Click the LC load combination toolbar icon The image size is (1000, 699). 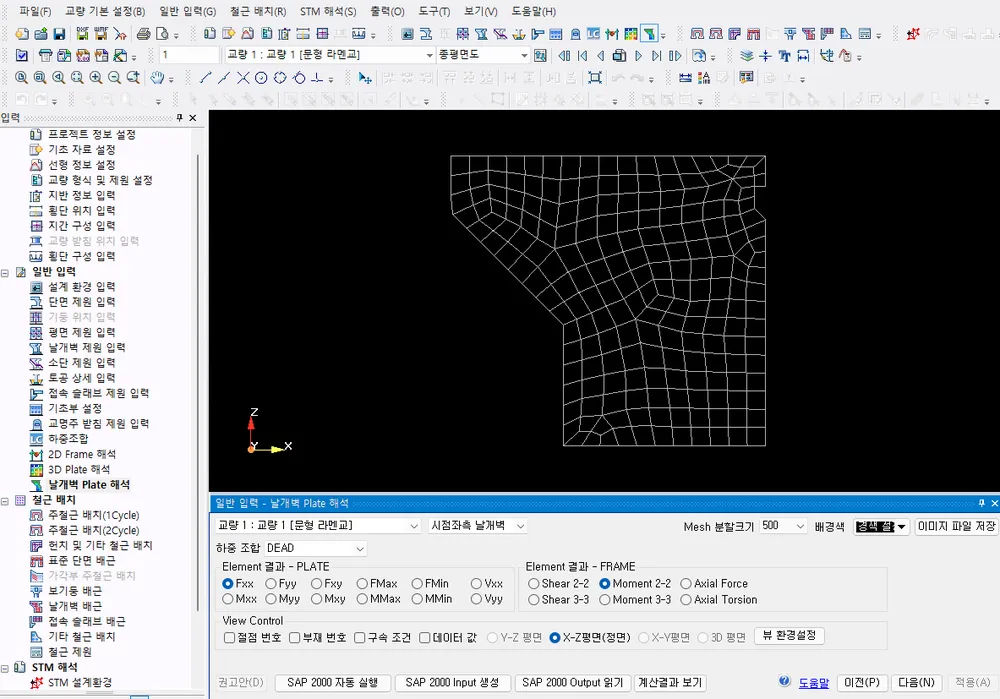(593, 34)
